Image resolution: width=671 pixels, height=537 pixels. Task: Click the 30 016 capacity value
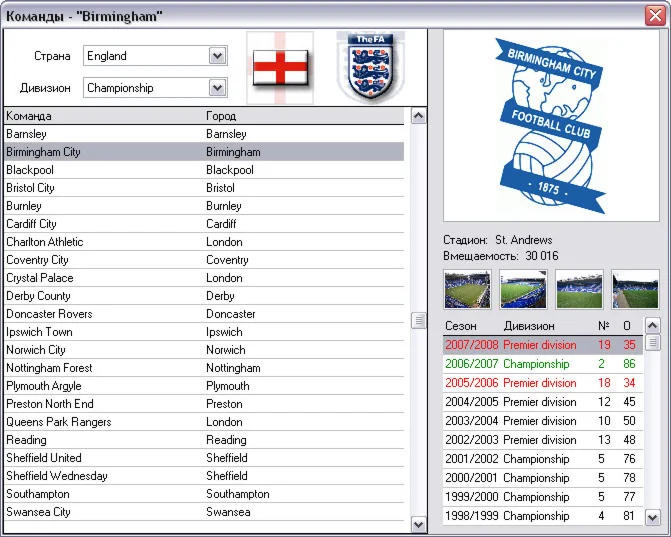[542, 256]
